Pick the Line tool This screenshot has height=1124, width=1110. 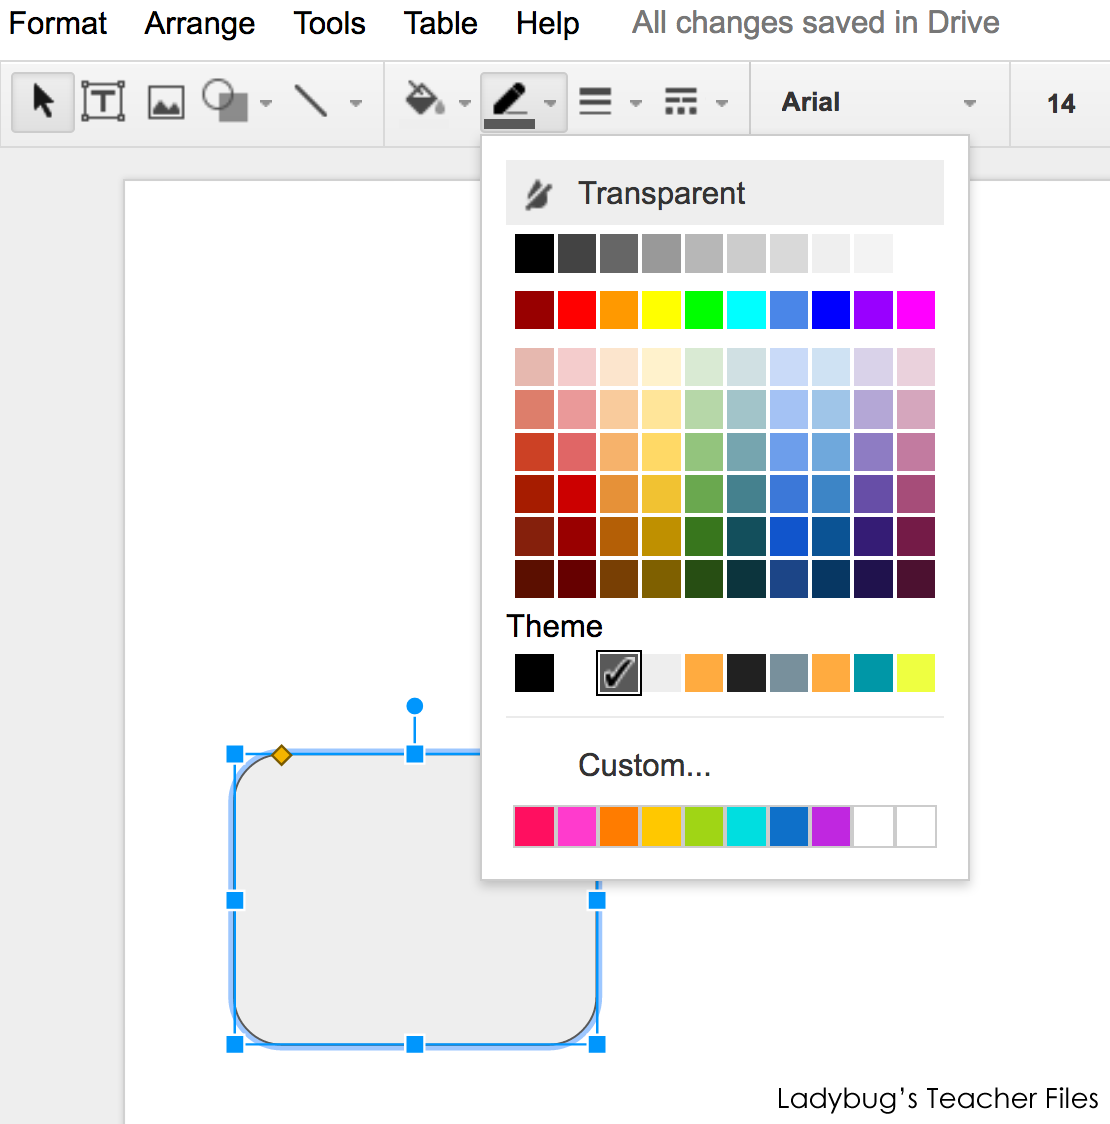(x=312, y=100)
